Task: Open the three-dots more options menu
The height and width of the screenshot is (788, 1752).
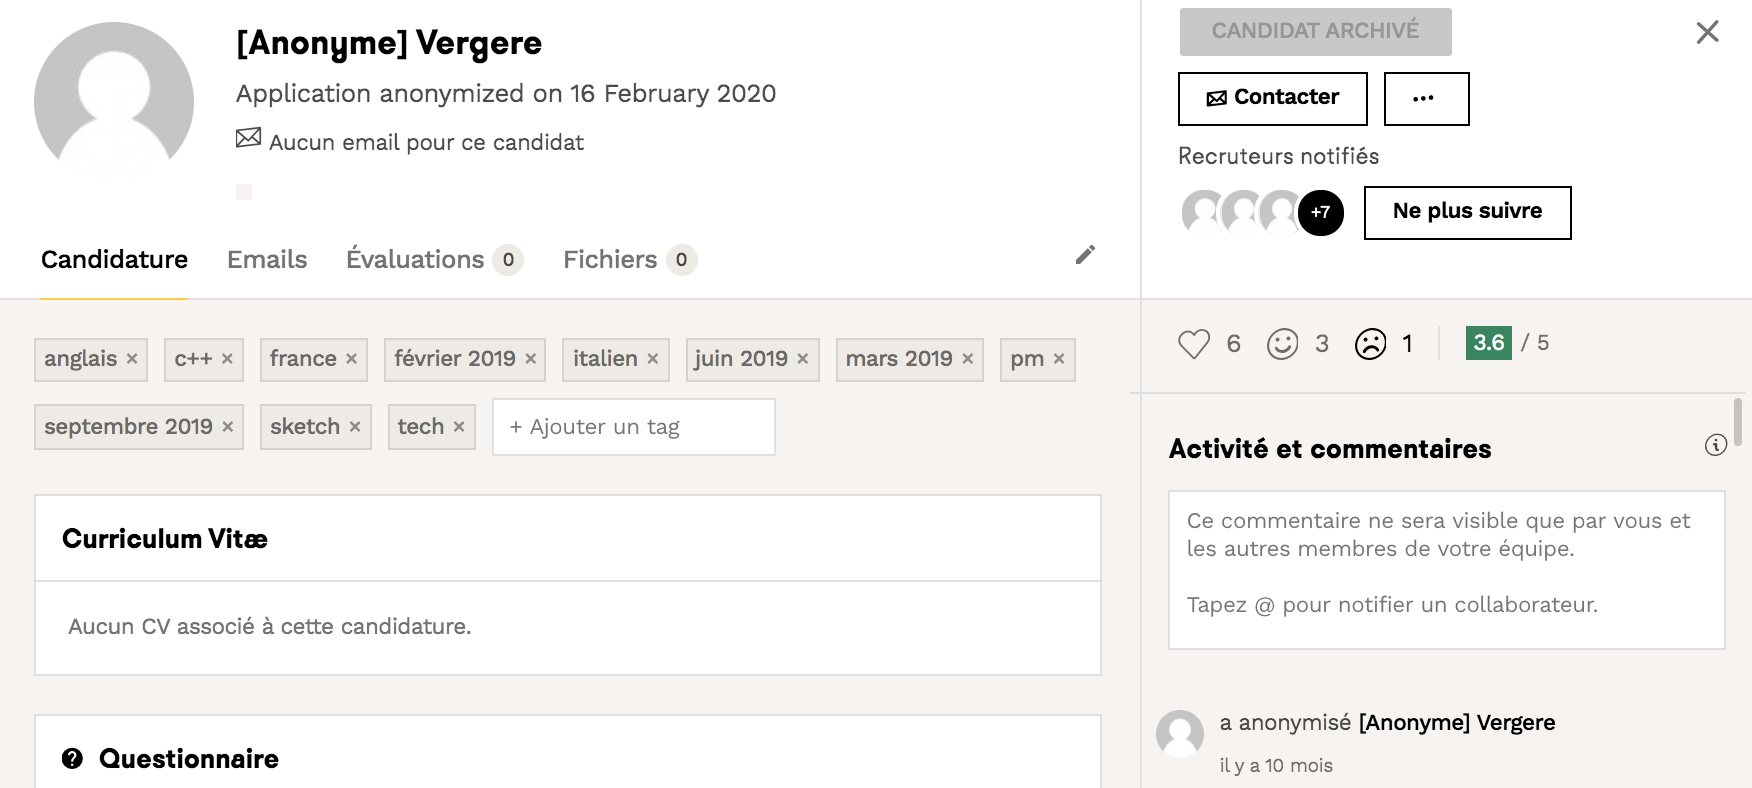Action: coord(1425,98)
